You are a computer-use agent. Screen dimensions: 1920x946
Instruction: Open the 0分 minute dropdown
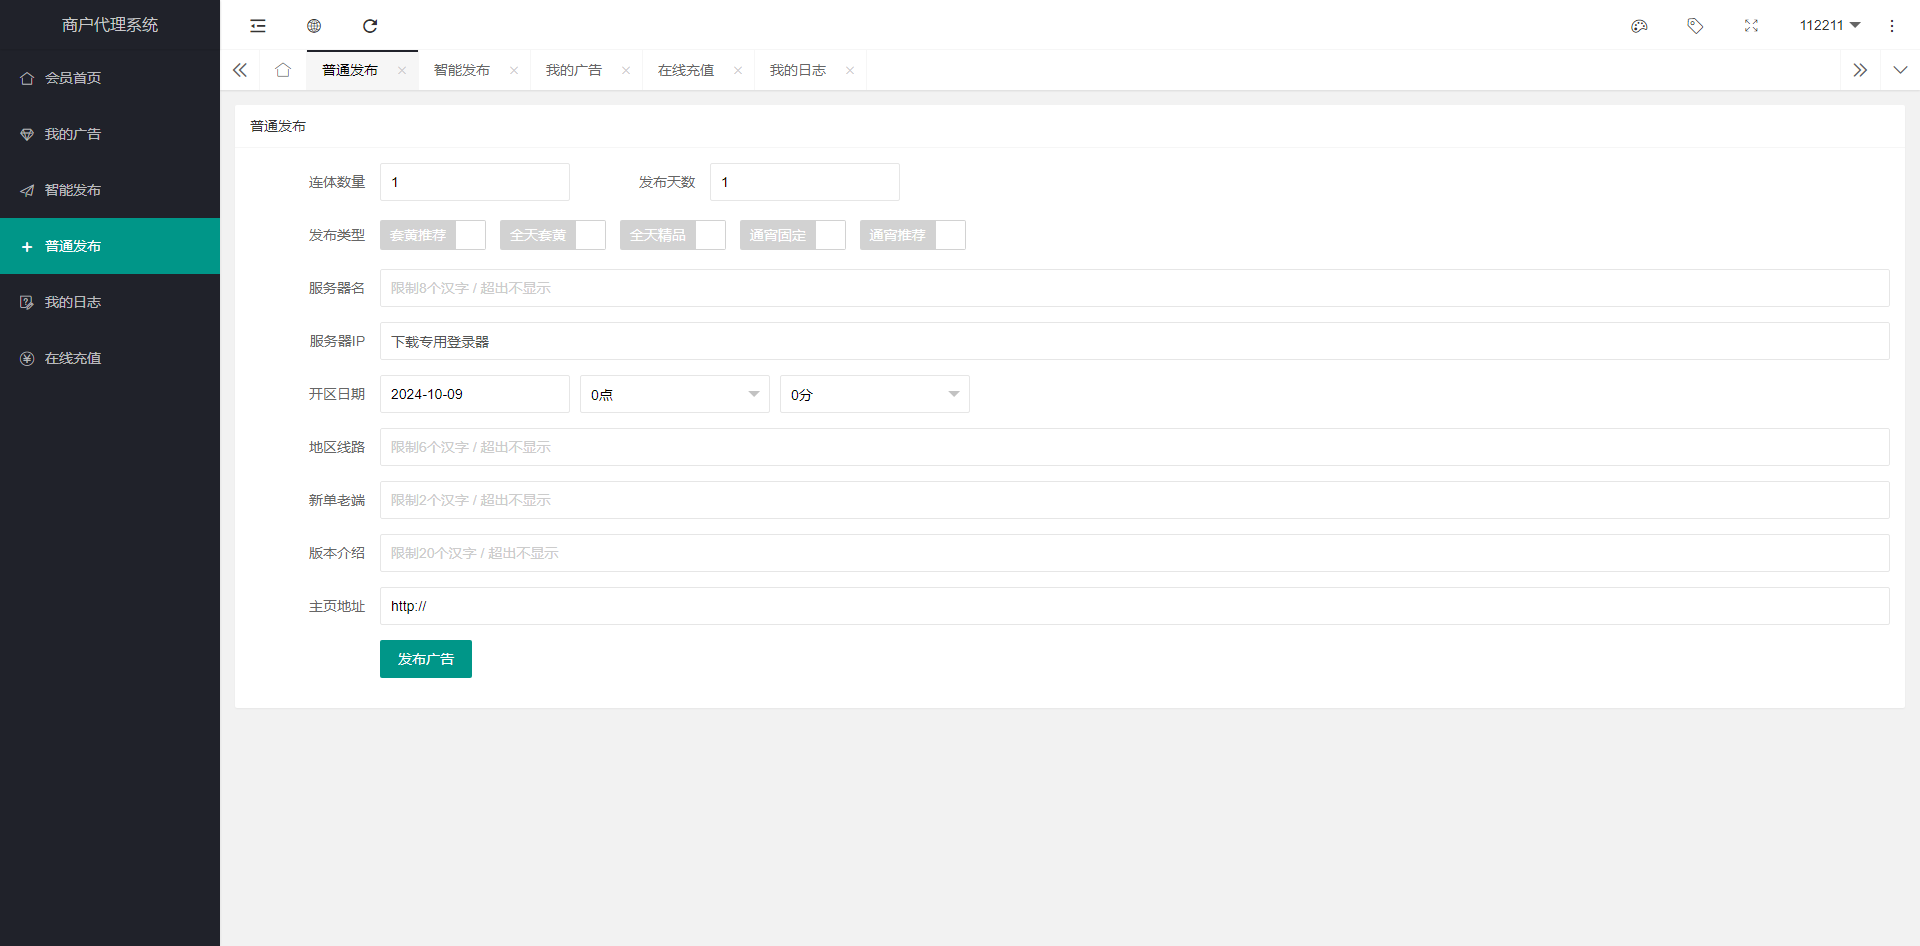tap(875, 394)
